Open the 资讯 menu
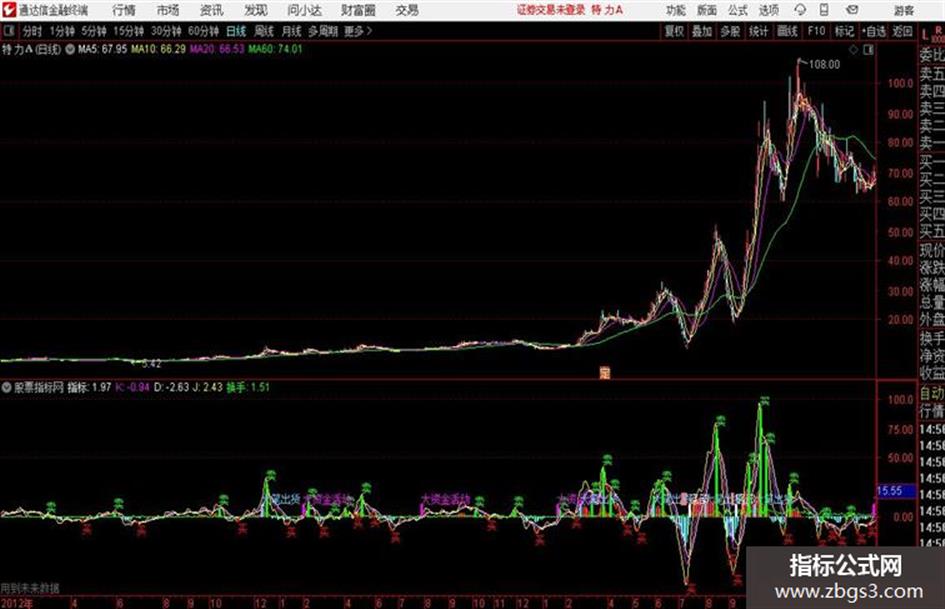945x609 pixels. pos(212,10)
